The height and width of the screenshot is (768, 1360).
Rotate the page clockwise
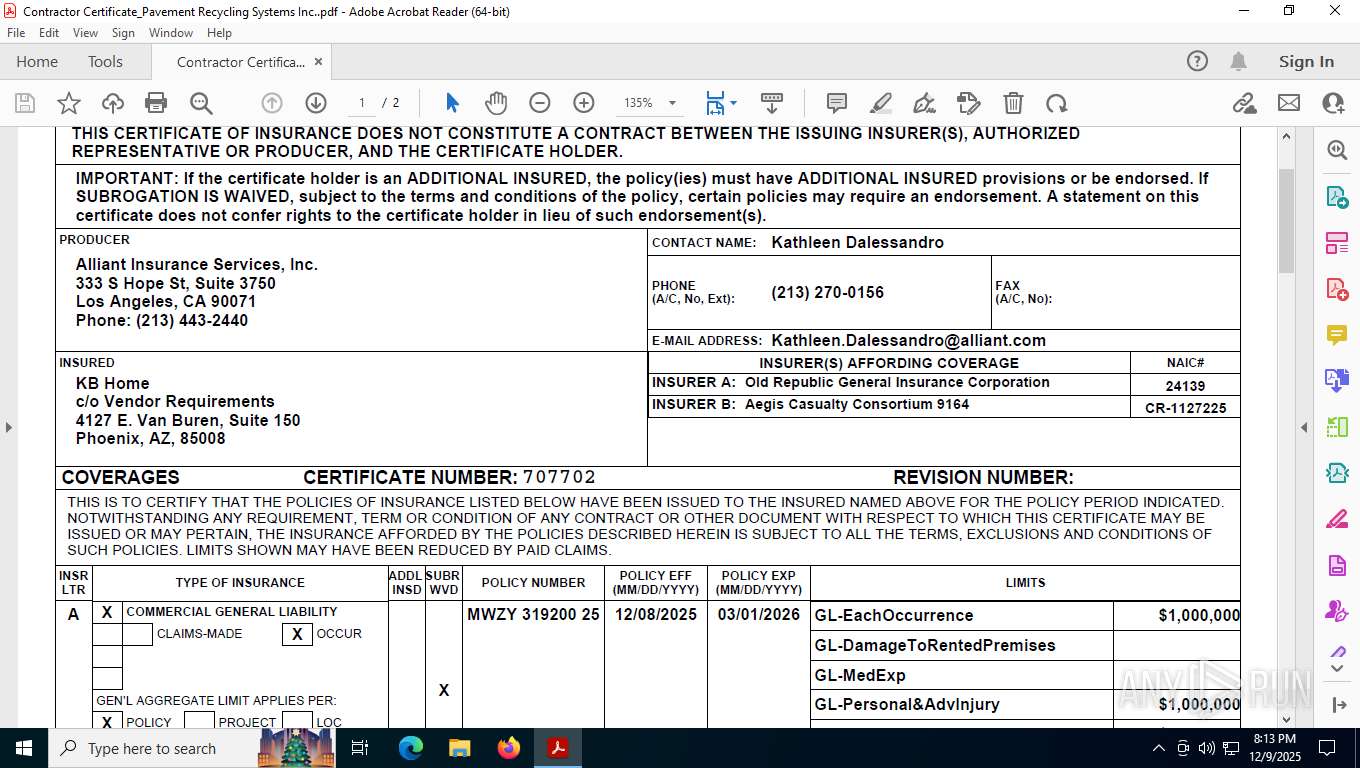click(1057, 103)
